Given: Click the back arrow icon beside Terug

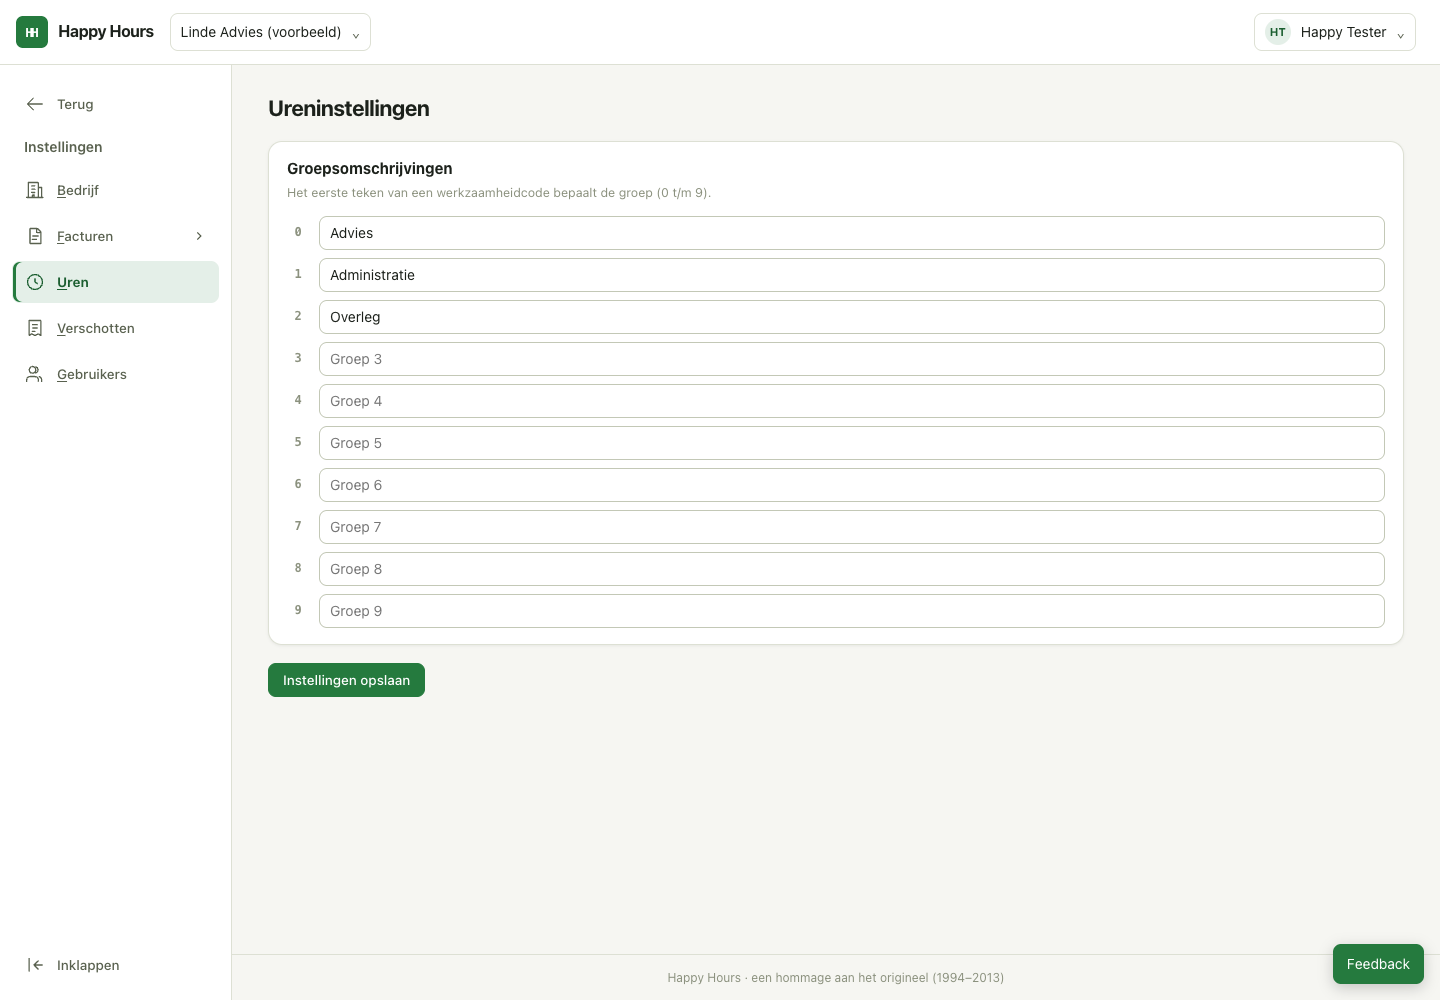Looking at the screenshot, I should click(35, 104).
